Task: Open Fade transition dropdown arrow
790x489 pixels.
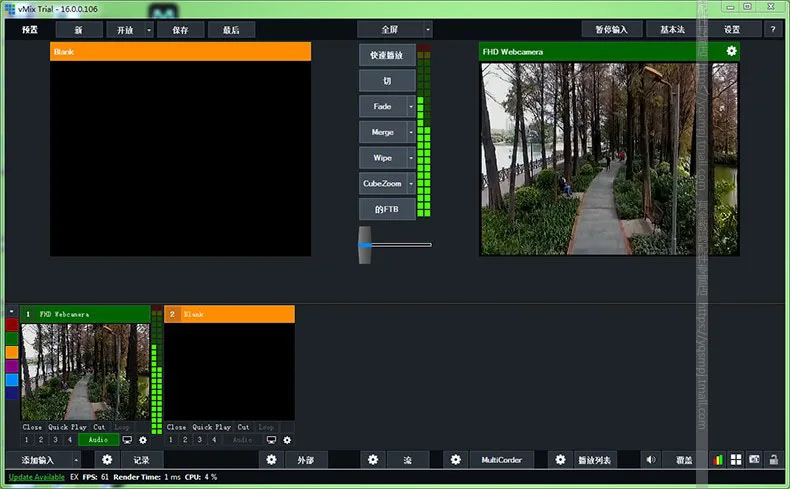Action: [411, 106]
